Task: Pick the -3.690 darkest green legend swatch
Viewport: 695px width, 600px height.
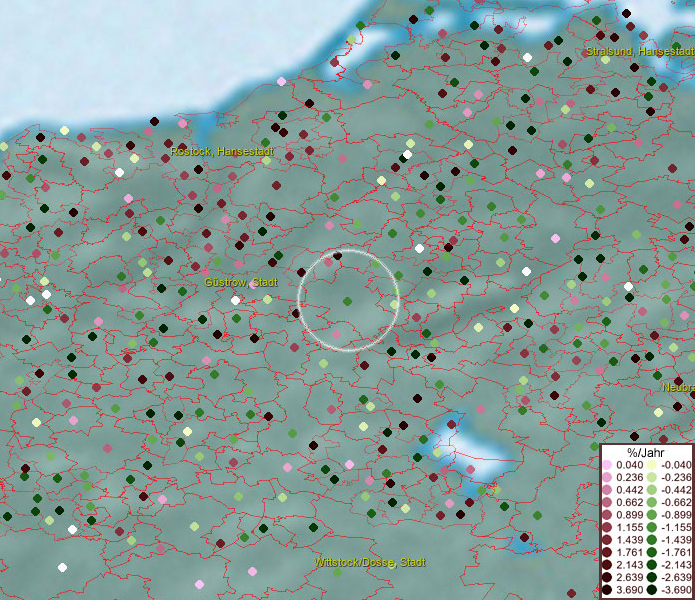Action: [652, 591]
